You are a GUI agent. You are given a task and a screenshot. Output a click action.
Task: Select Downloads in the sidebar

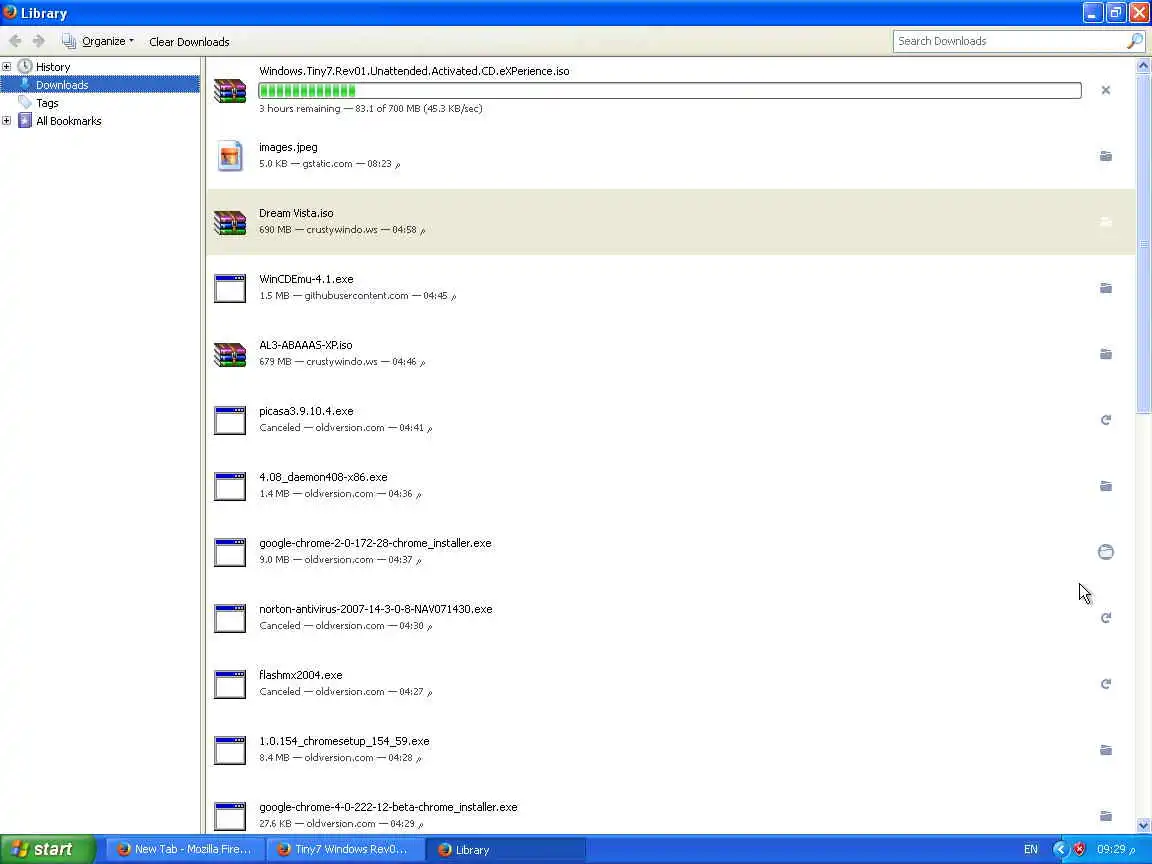tap(62, 84)
